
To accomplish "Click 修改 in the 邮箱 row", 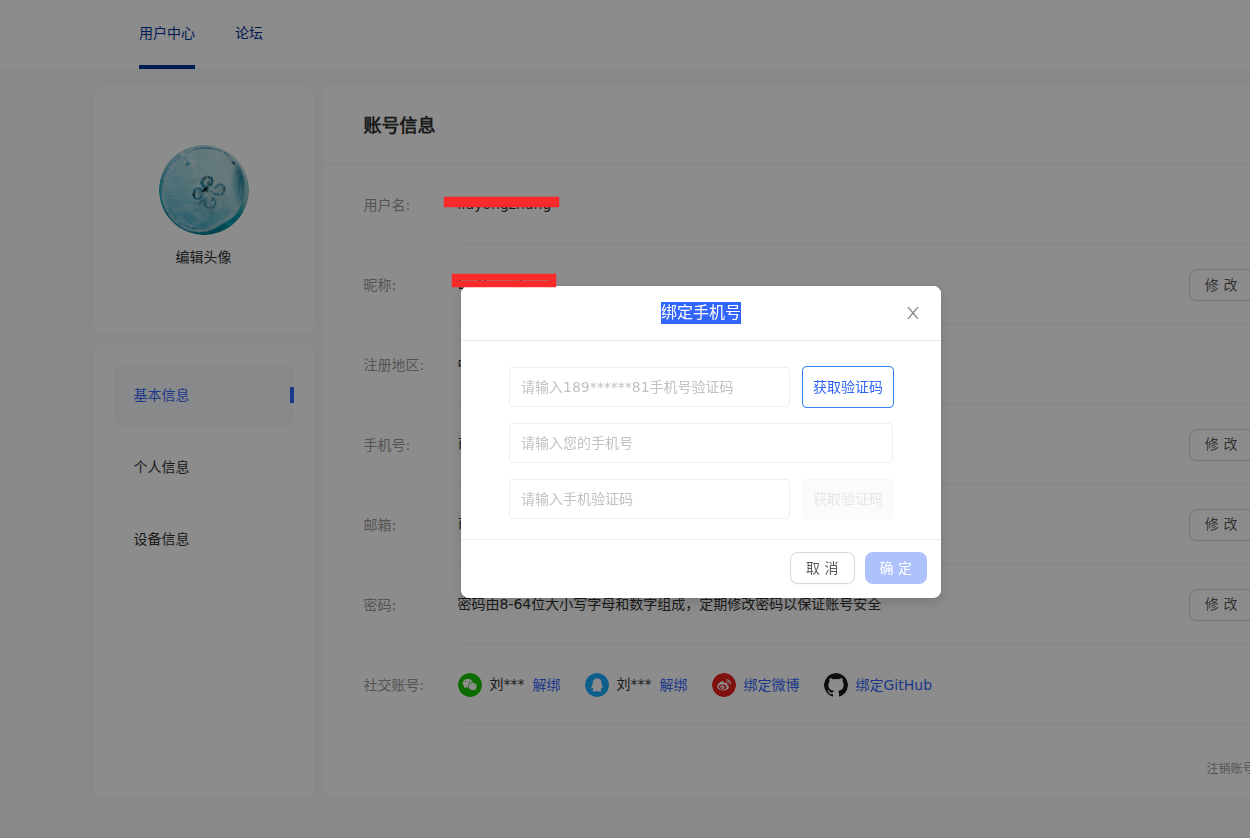I will tap(1220, 525).
